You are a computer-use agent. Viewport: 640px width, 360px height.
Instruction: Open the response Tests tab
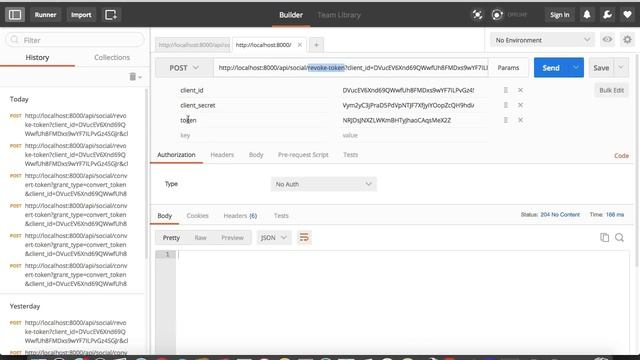[x=281, y=216]
